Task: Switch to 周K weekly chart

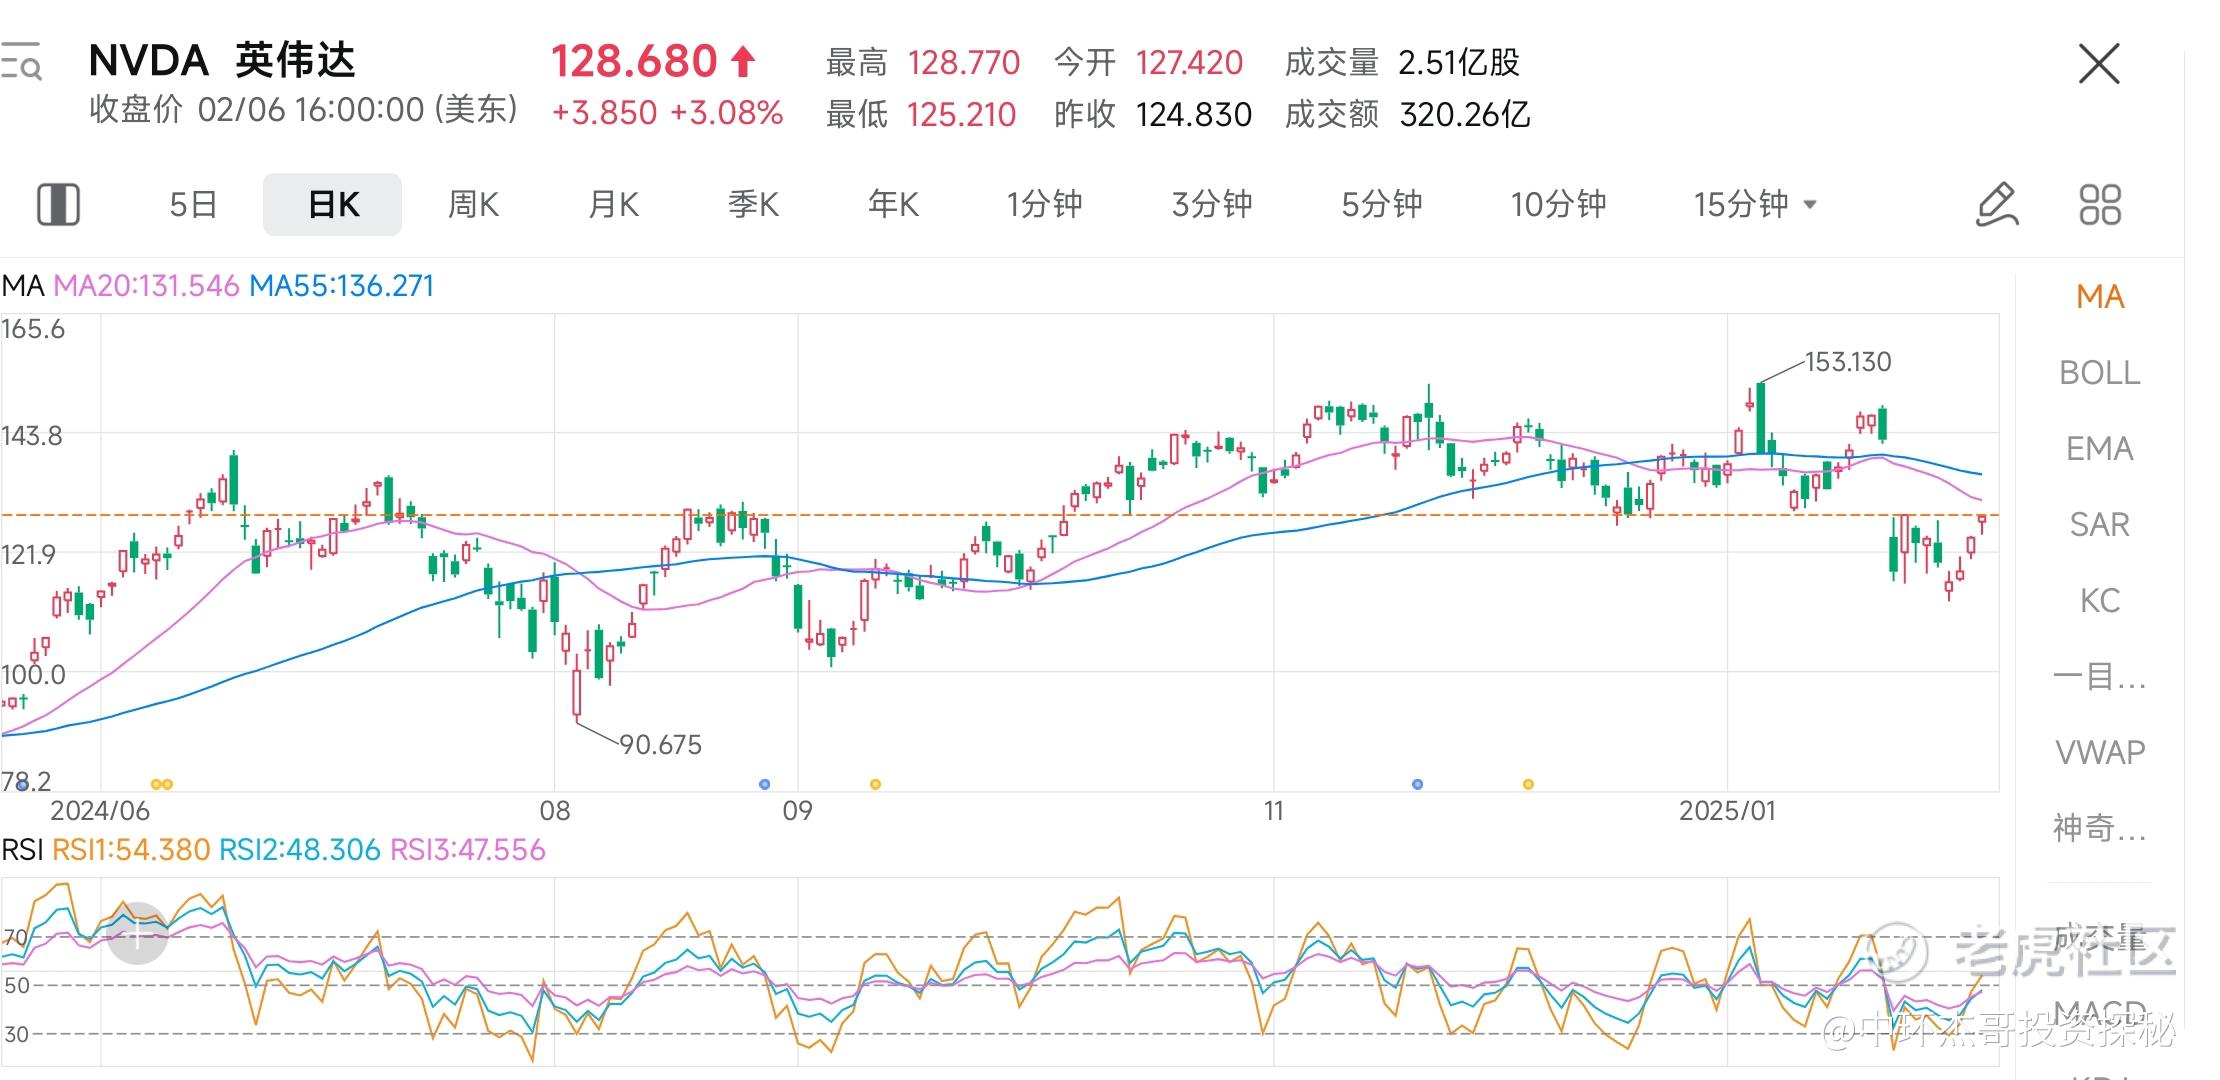Action: pyautogui.click(x=473, y=204)
